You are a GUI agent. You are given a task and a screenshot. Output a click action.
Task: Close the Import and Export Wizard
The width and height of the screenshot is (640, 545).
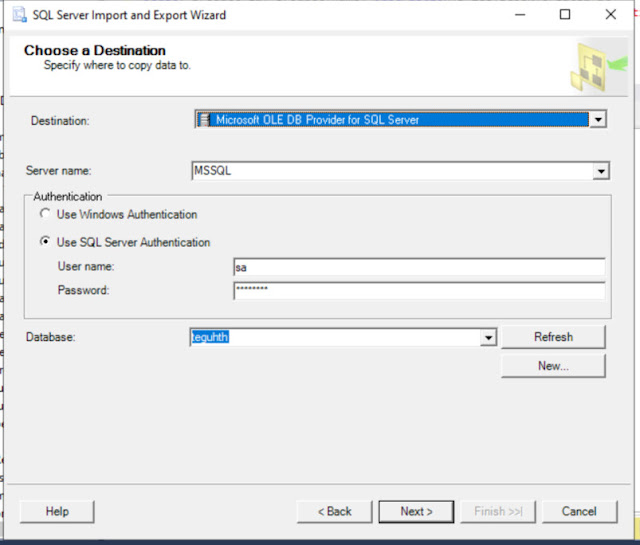611,15
